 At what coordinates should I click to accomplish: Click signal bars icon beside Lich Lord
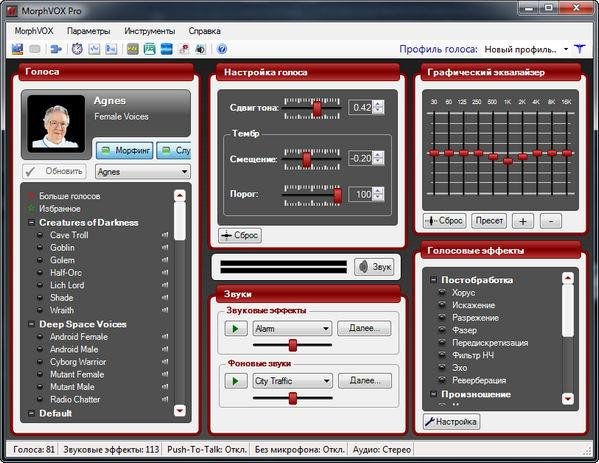(165, 285)
